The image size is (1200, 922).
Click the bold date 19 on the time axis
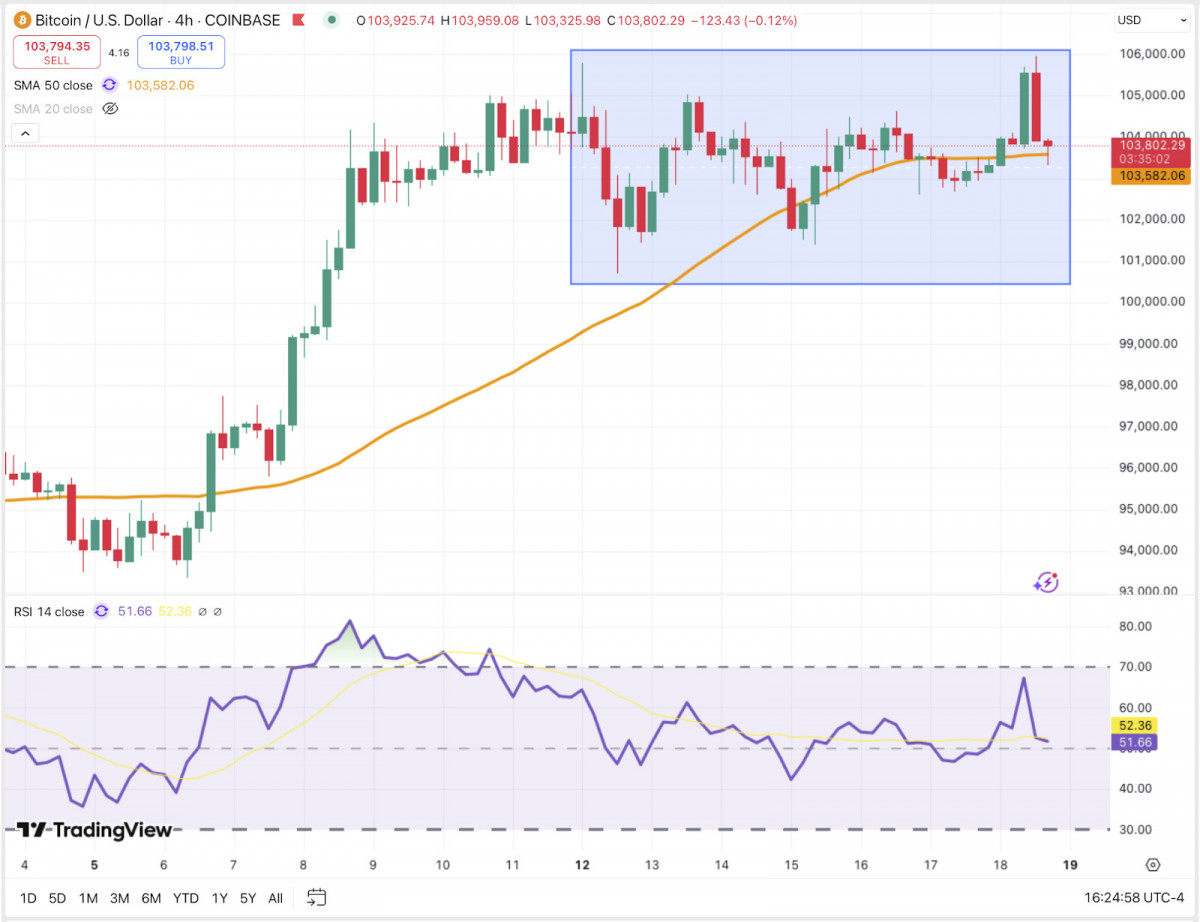[1070, 865]
